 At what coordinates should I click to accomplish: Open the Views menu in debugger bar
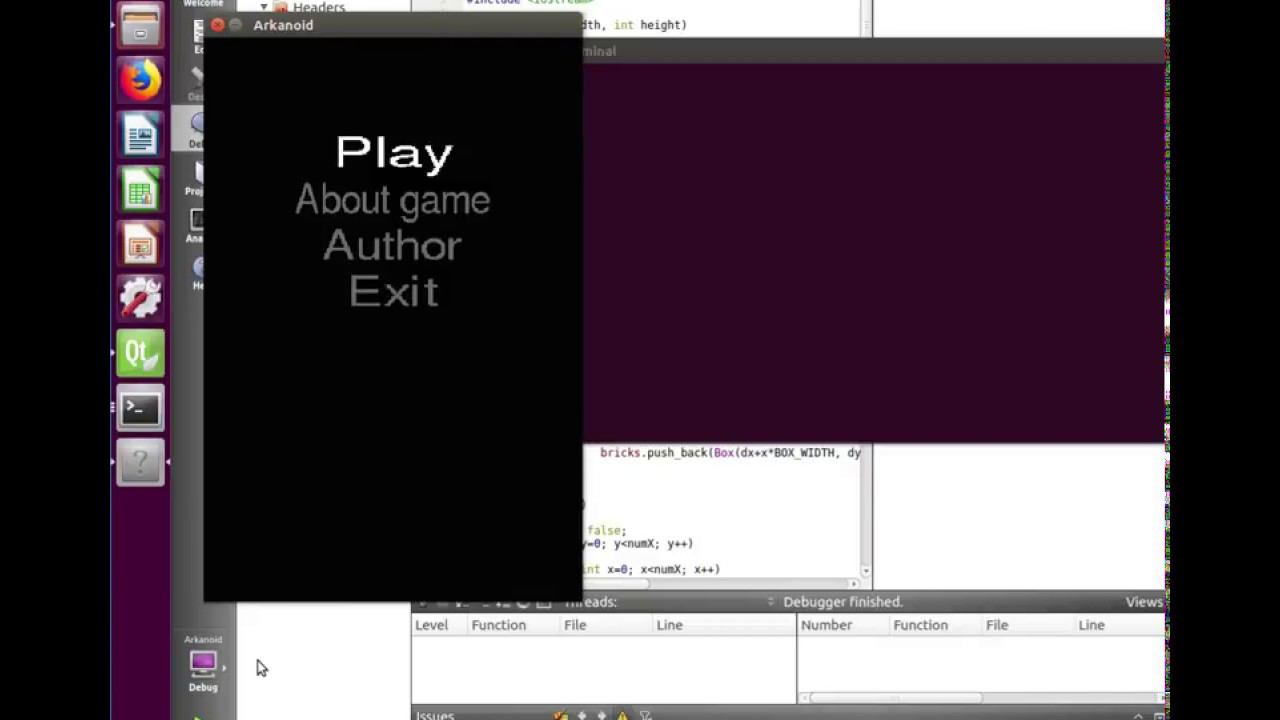(x=1144, y=602)
